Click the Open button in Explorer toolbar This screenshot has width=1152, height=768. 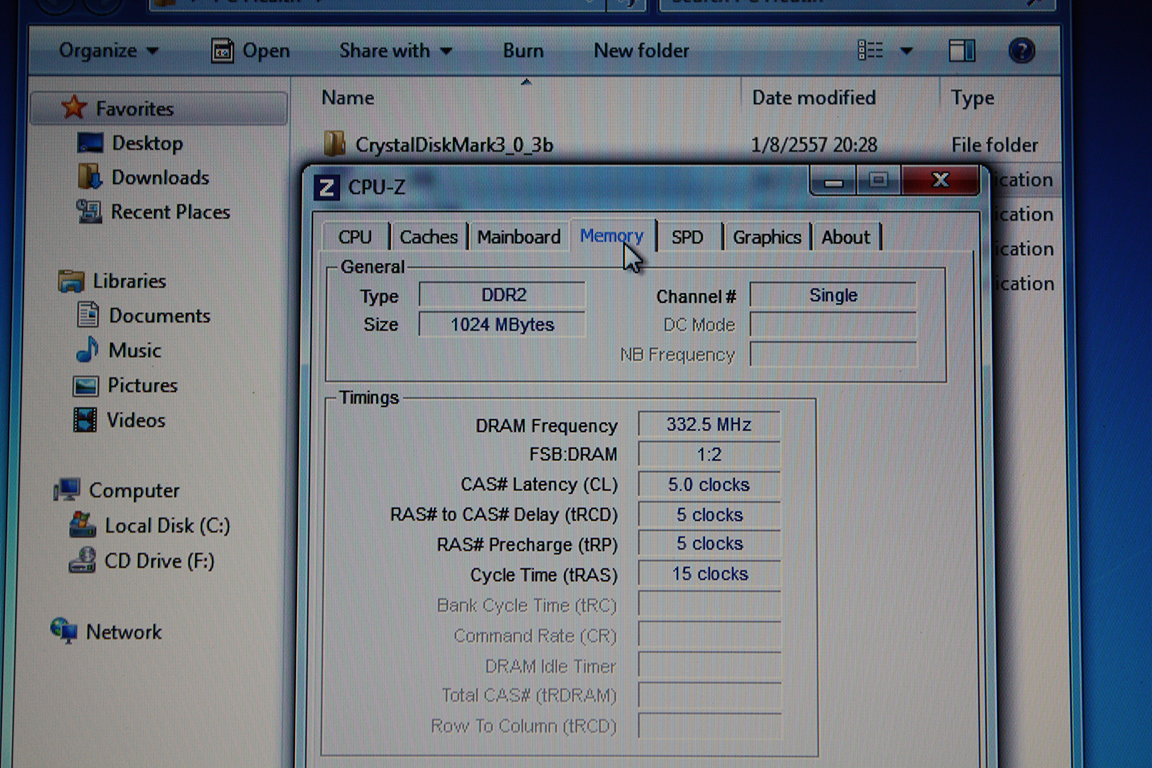coord(250,51)
